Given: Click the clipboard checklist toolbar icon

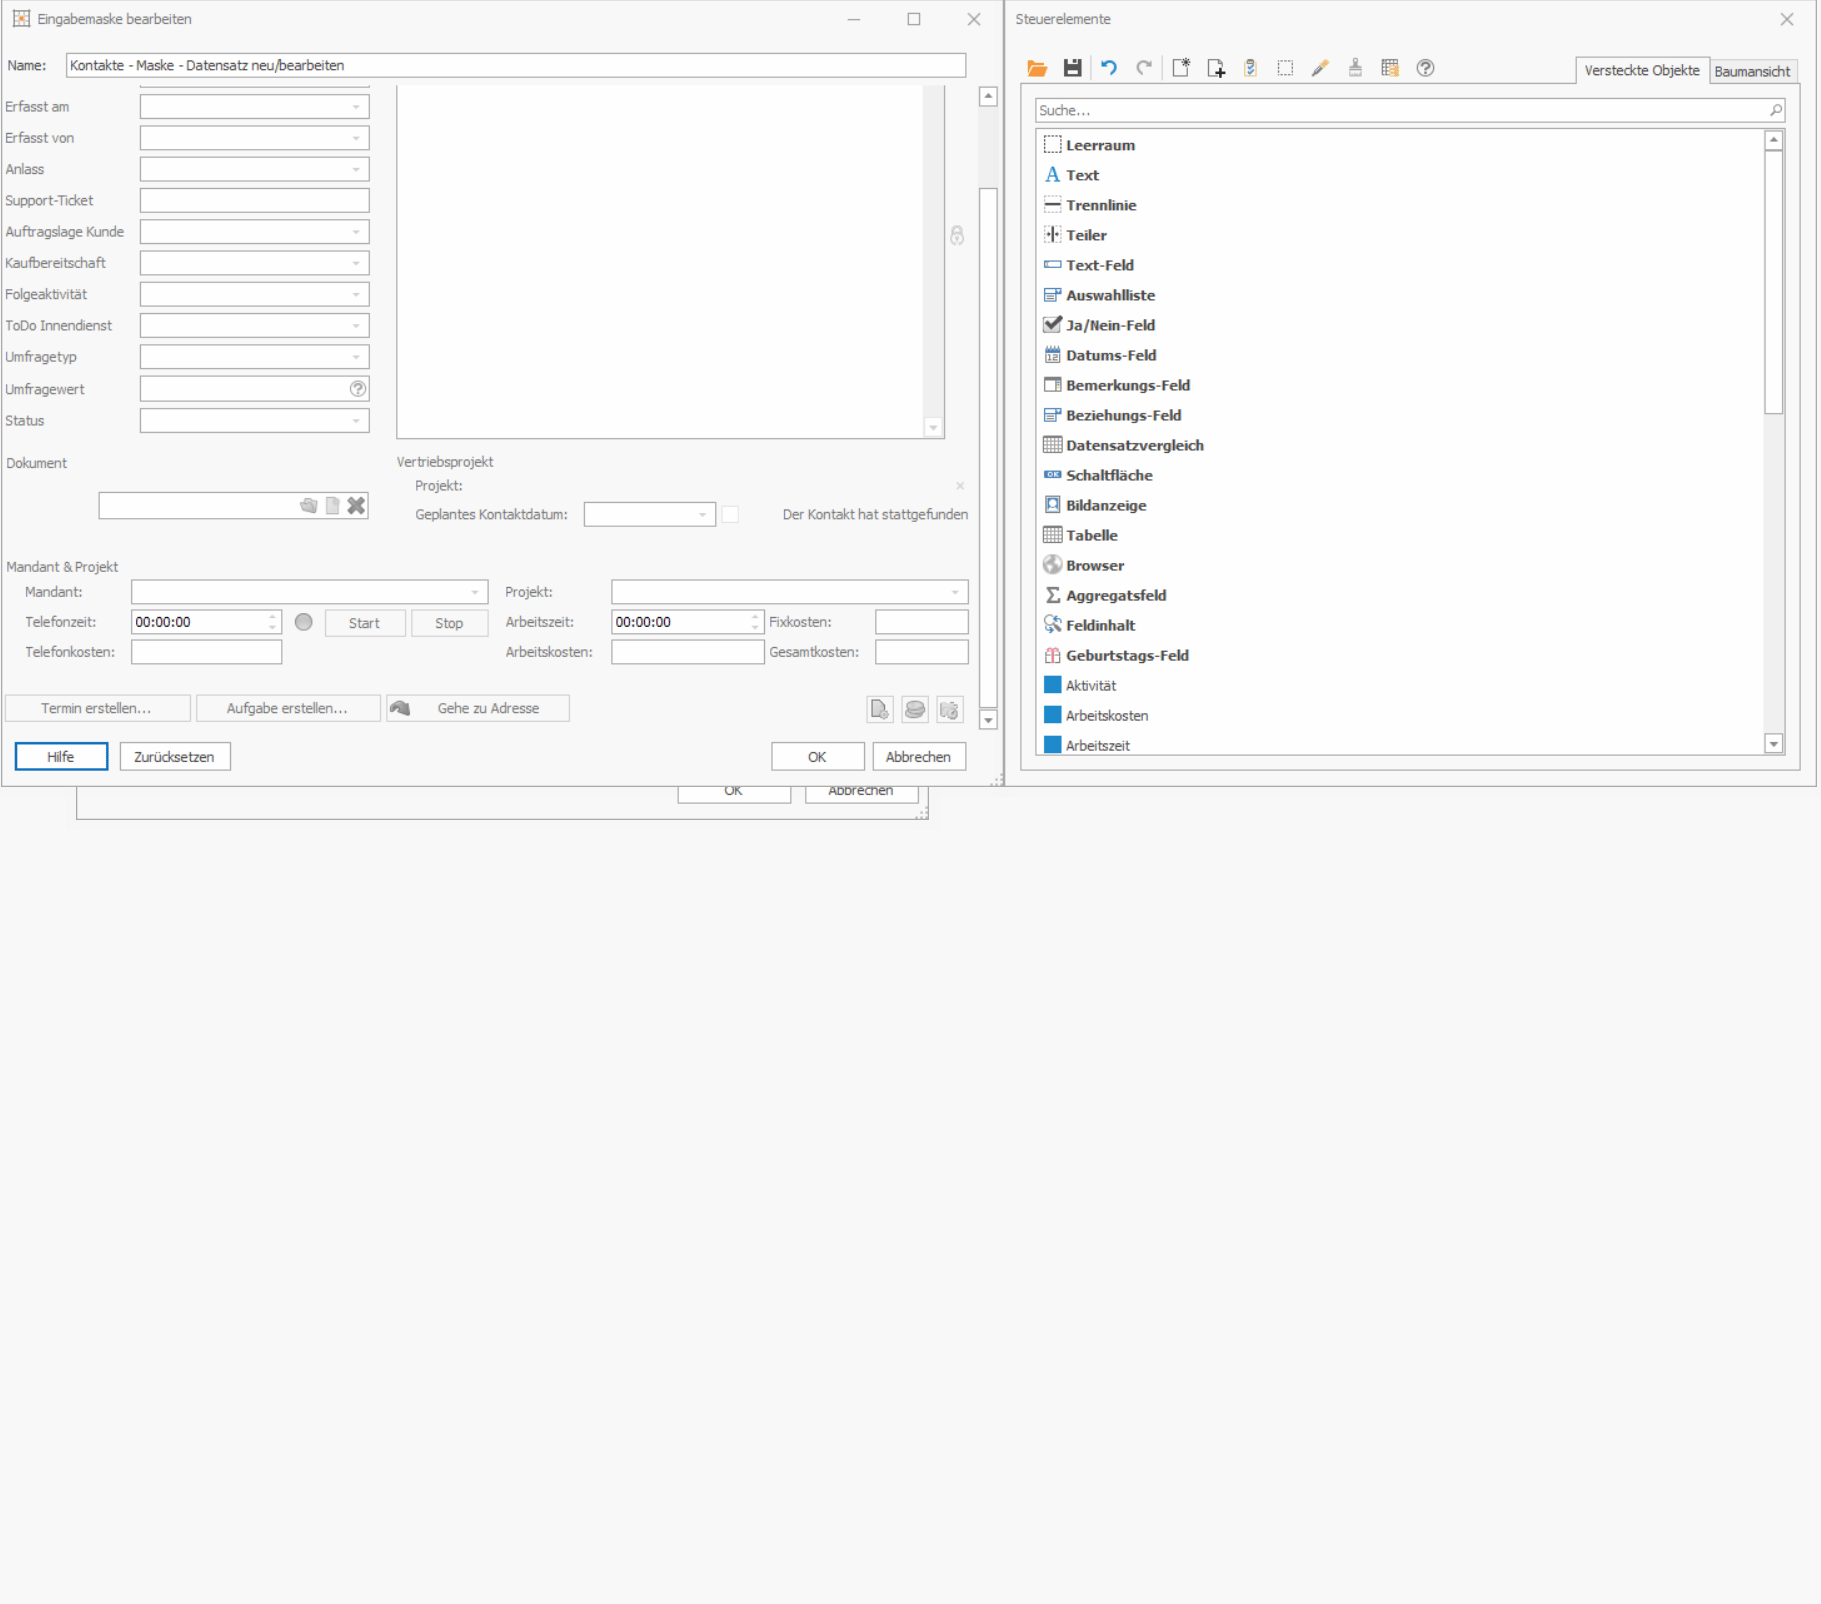Looking at the screenshot, I should (1250, 68).
